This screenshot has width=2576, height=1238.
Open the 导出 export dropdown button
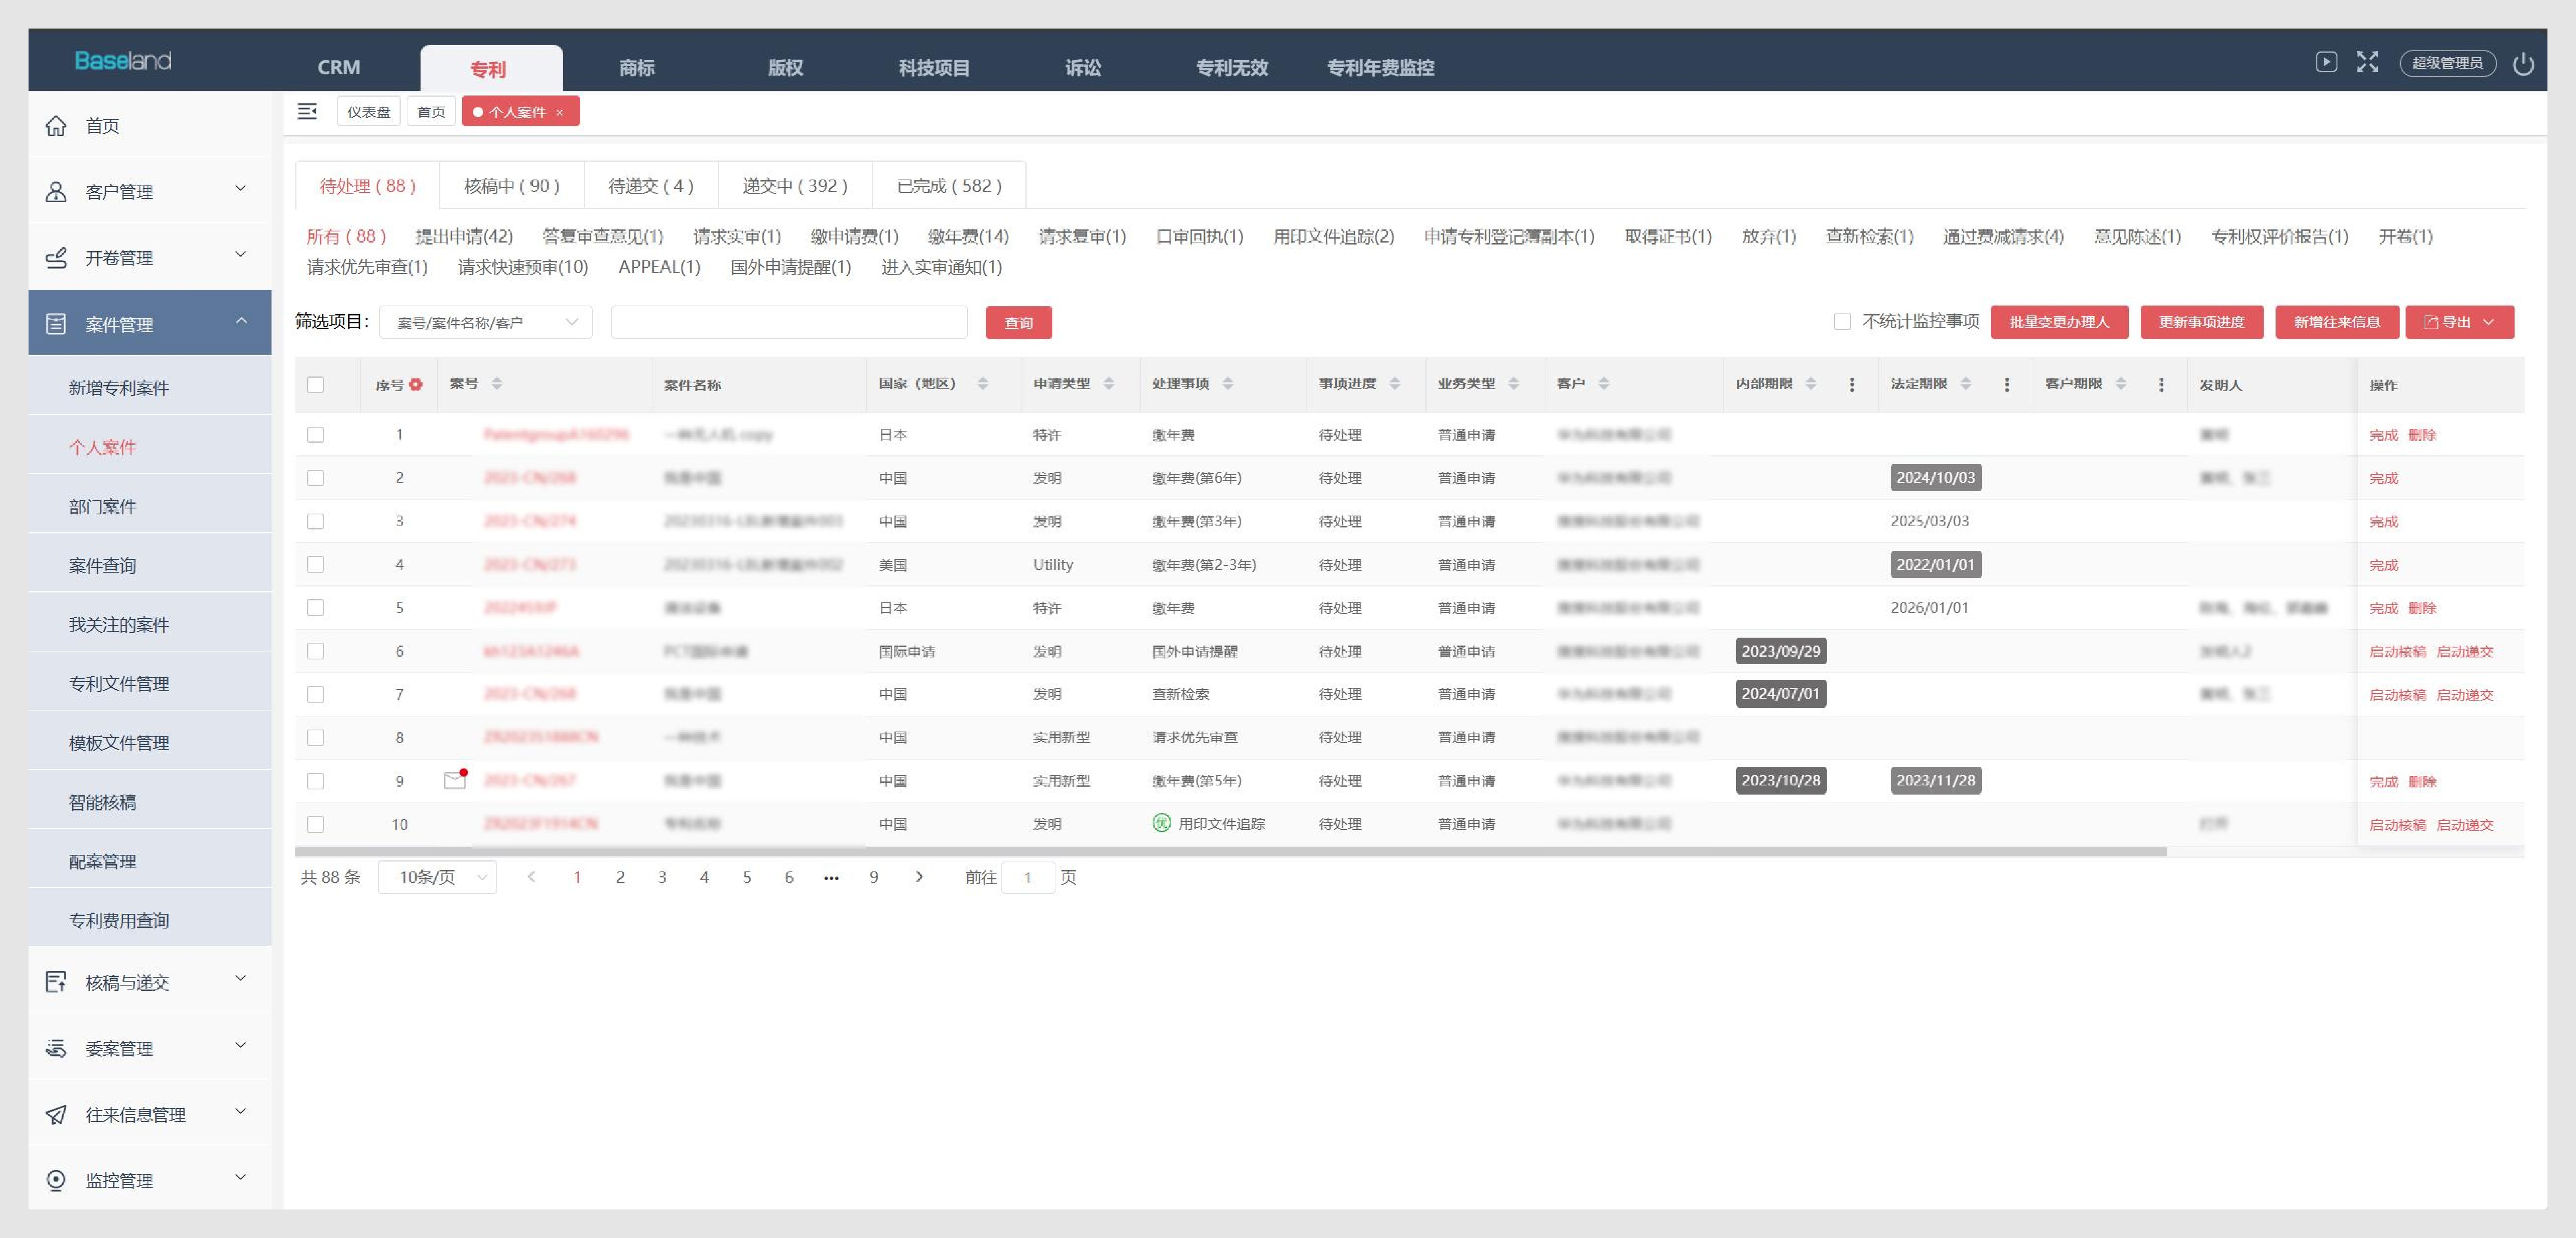(x=2459, y=322)
